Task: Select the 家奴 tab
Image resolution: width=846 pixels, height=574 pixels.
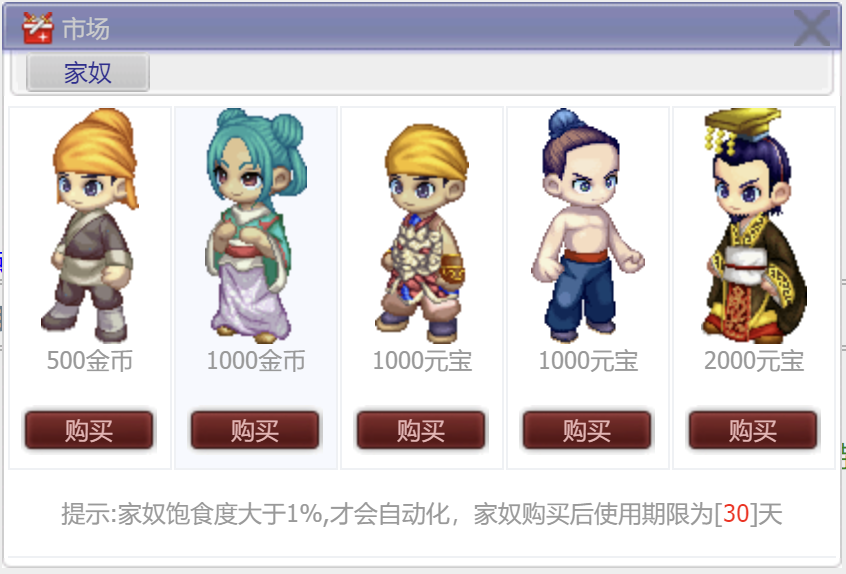Action: point(88,72)
